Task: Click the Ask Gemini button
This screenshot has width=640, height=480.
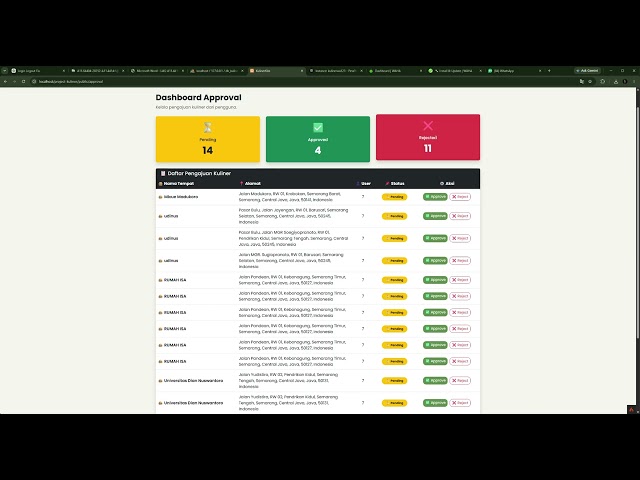Action: click(587, 71)
